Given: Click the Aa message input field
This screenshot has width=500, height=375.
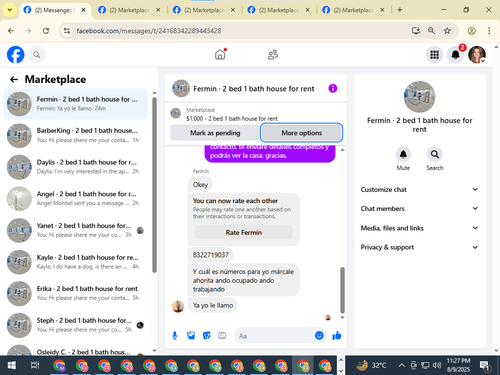Looking at the screenshot, I should pos(281,336).
